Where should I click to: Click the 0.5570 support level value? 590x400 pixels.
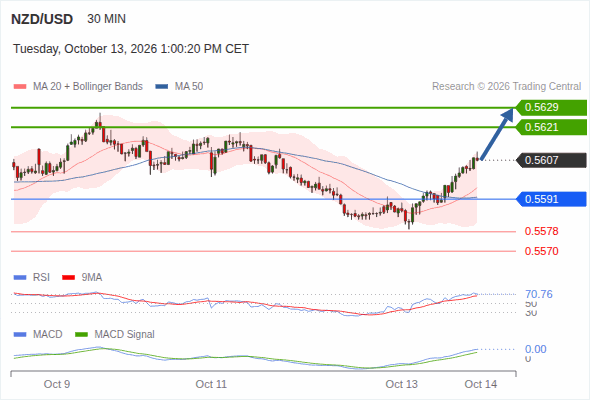[x=541, y=251]
